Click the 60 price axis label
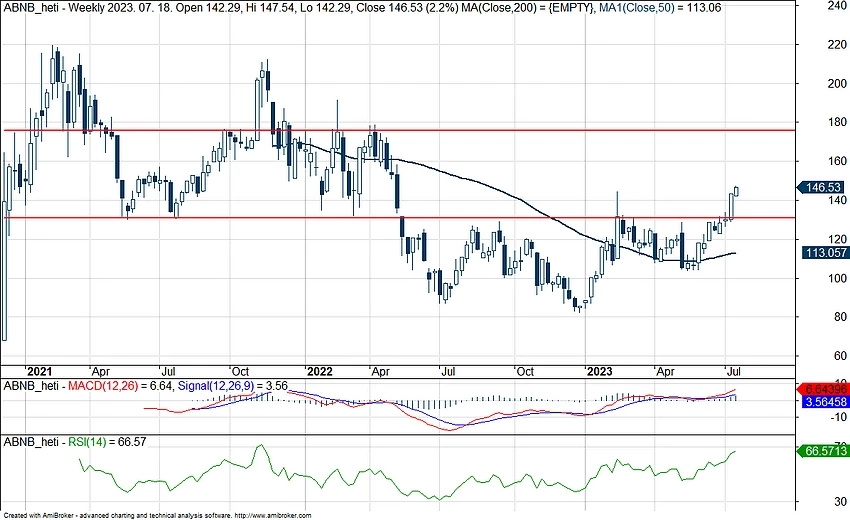850x520 pixels. point(840,356)
